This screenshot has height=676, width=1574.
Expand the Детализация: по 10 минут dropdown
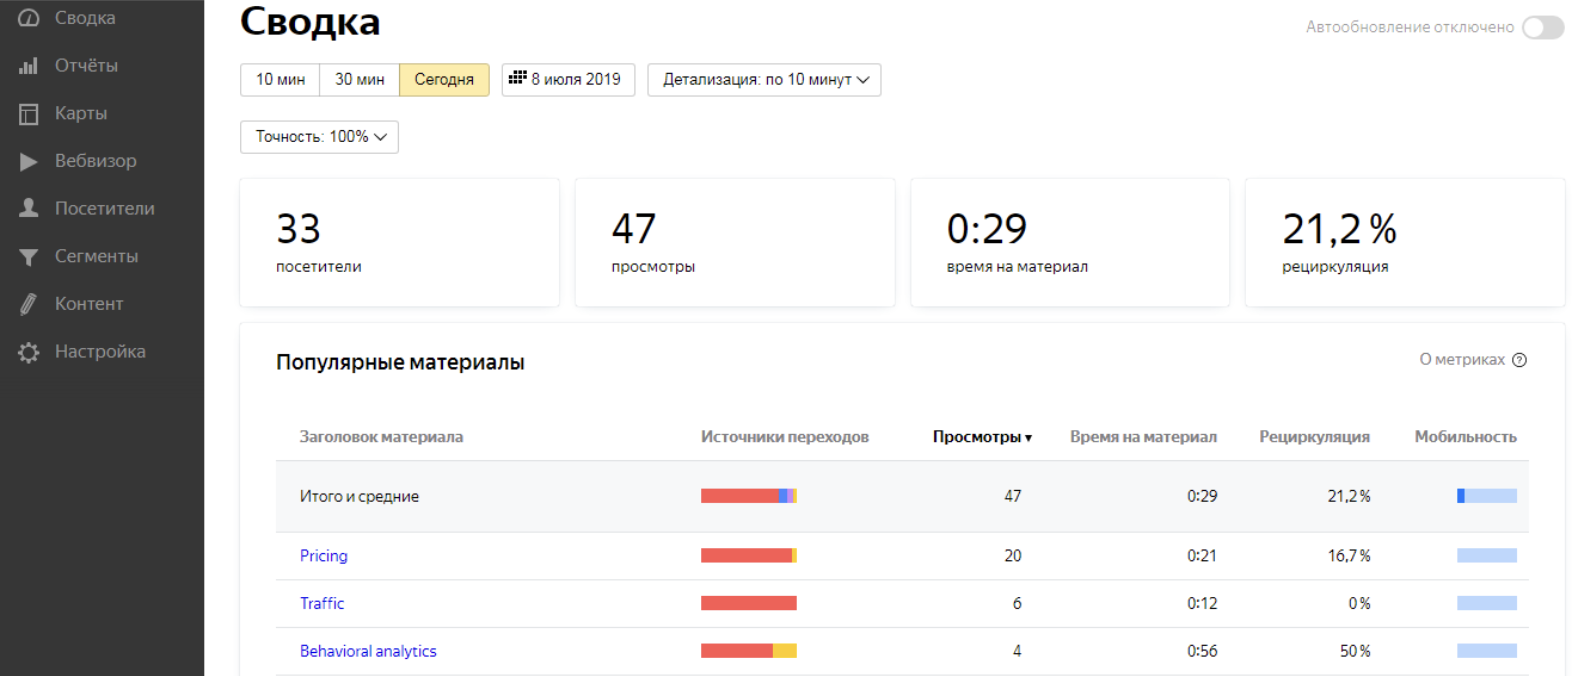(764, 80)
